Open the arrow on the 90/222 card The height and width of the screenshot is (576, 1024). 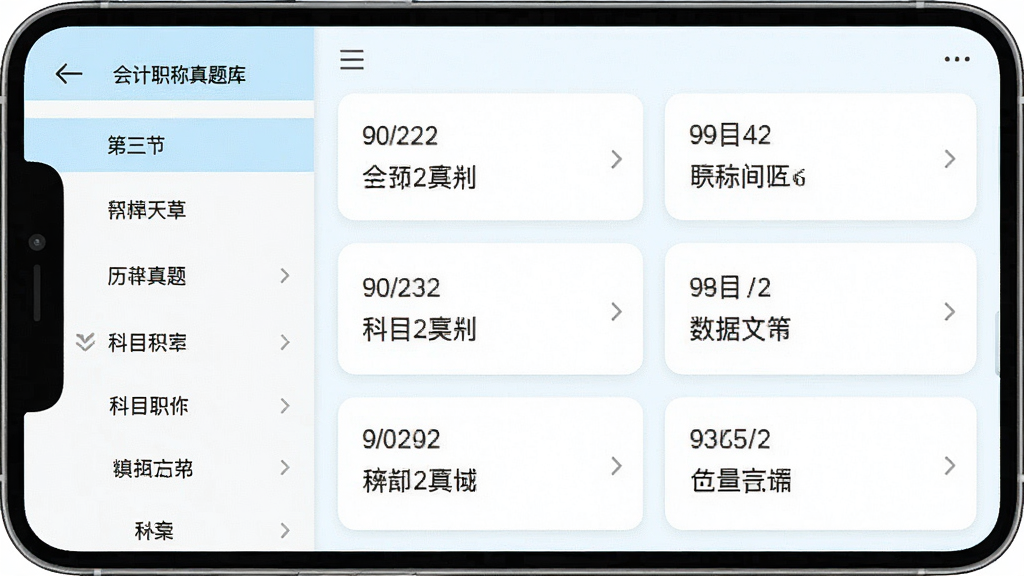[x=616, y=159]
